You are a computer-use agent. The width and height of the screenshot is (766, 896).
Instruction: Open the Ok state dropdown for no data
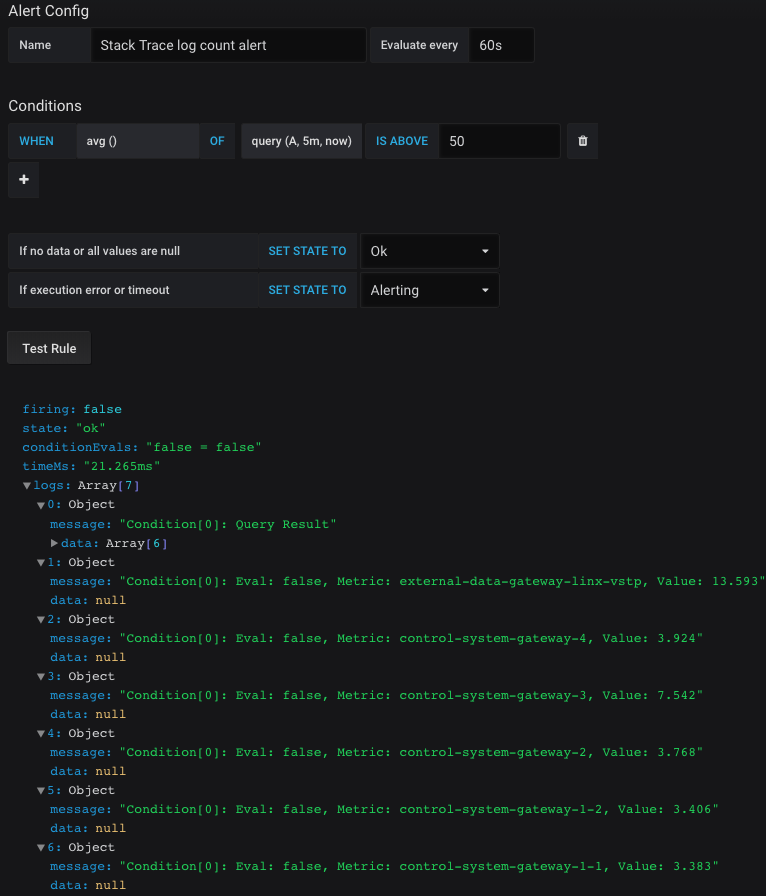click(x=429, y=251)
